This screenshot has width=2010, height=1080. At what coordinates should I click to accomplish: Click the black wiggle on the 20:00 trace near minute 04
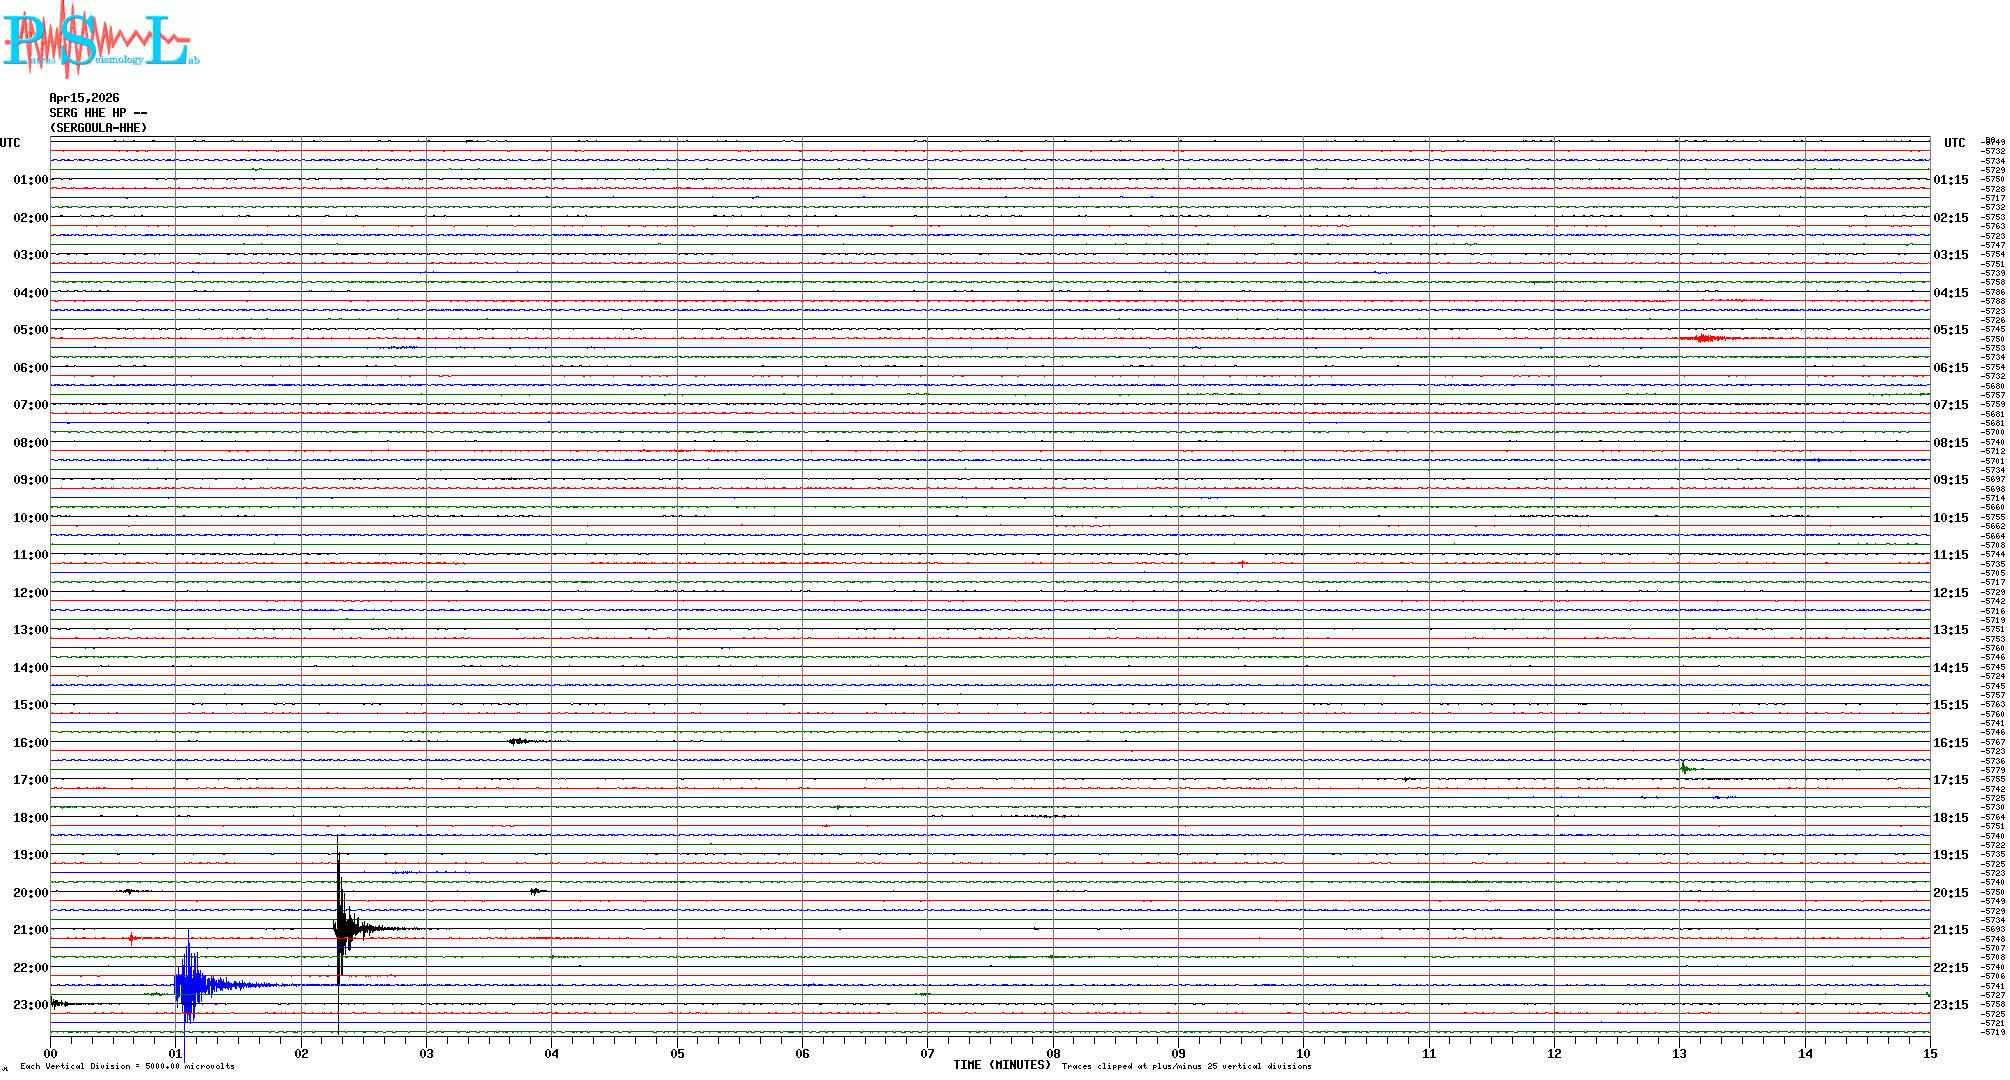click(537, 891)
